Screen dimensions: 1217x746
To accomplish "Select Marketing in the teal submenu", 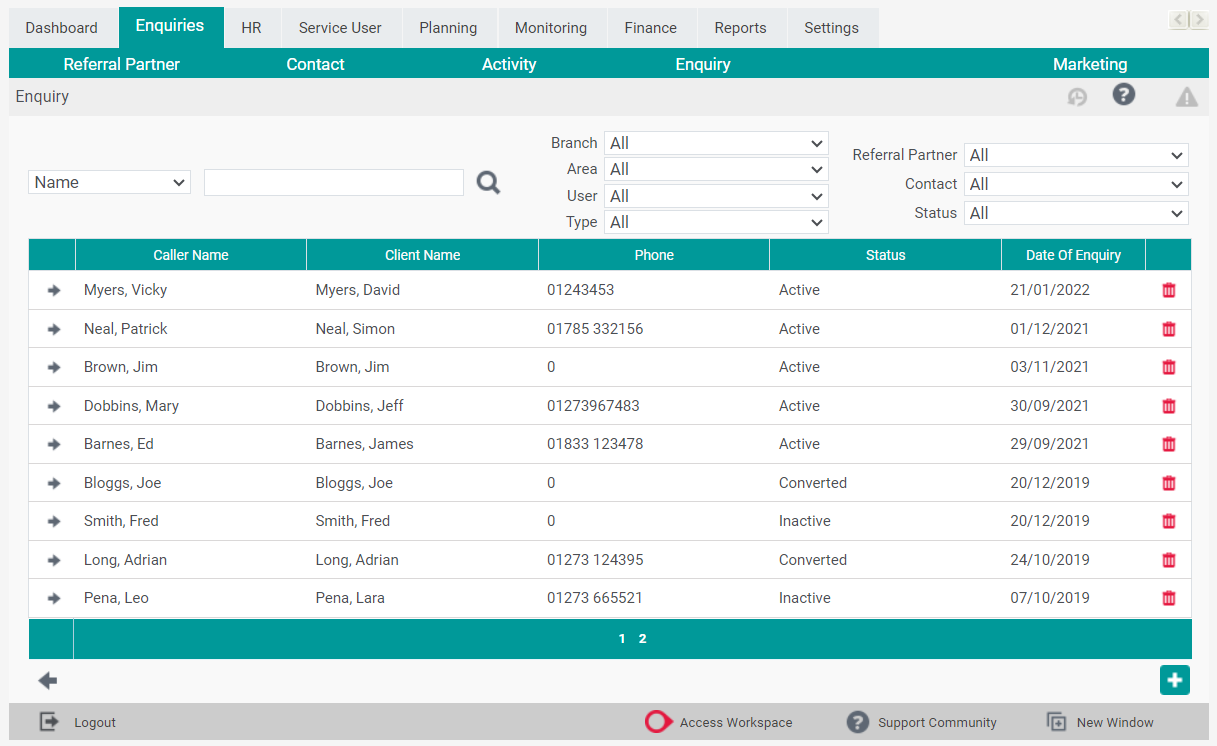I will click(1090, 63).
